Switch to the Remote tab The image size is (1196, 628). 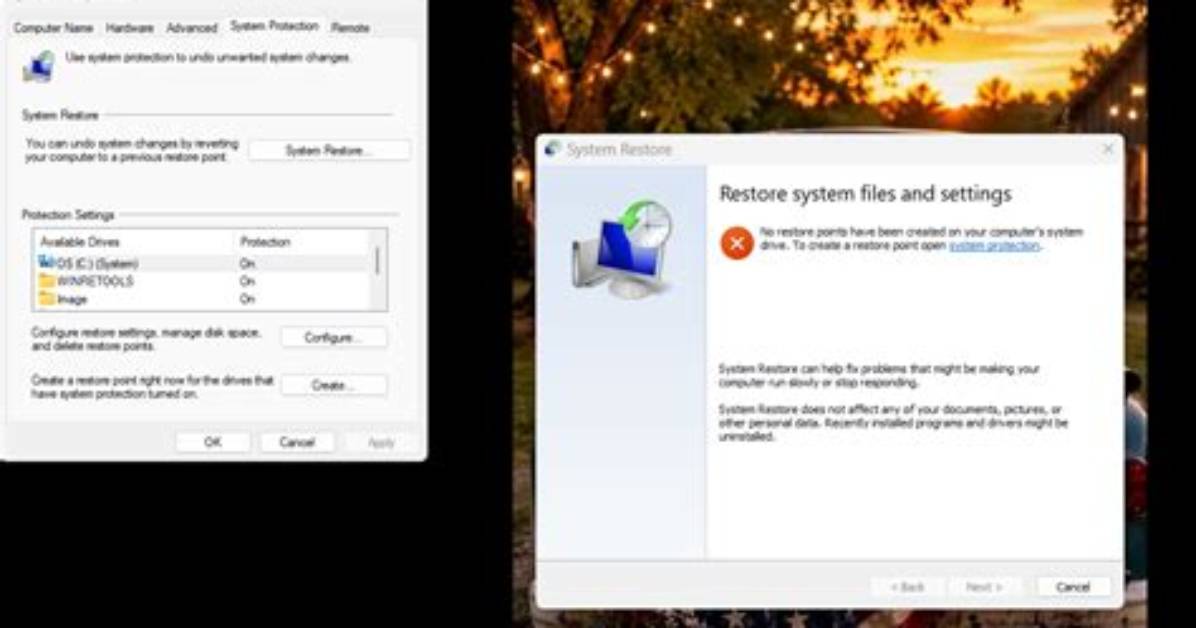click(x=350, y=27)
